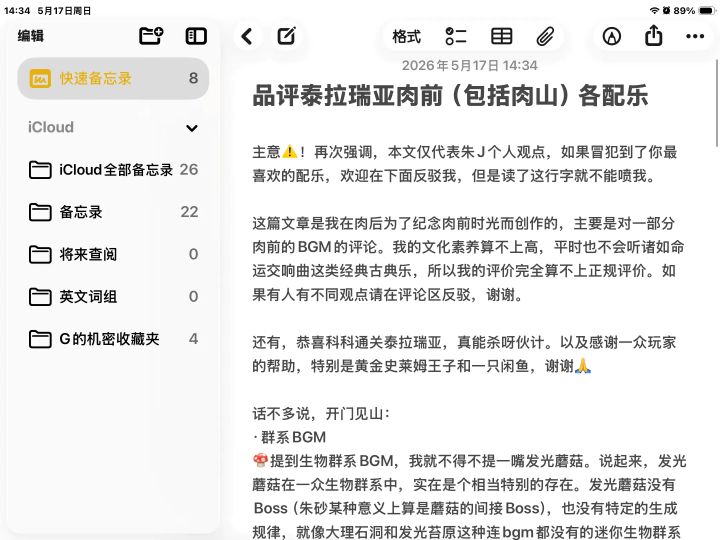Open the 英文词组 folder
Viewport: 720px width, 540px height.
(113, 297)
